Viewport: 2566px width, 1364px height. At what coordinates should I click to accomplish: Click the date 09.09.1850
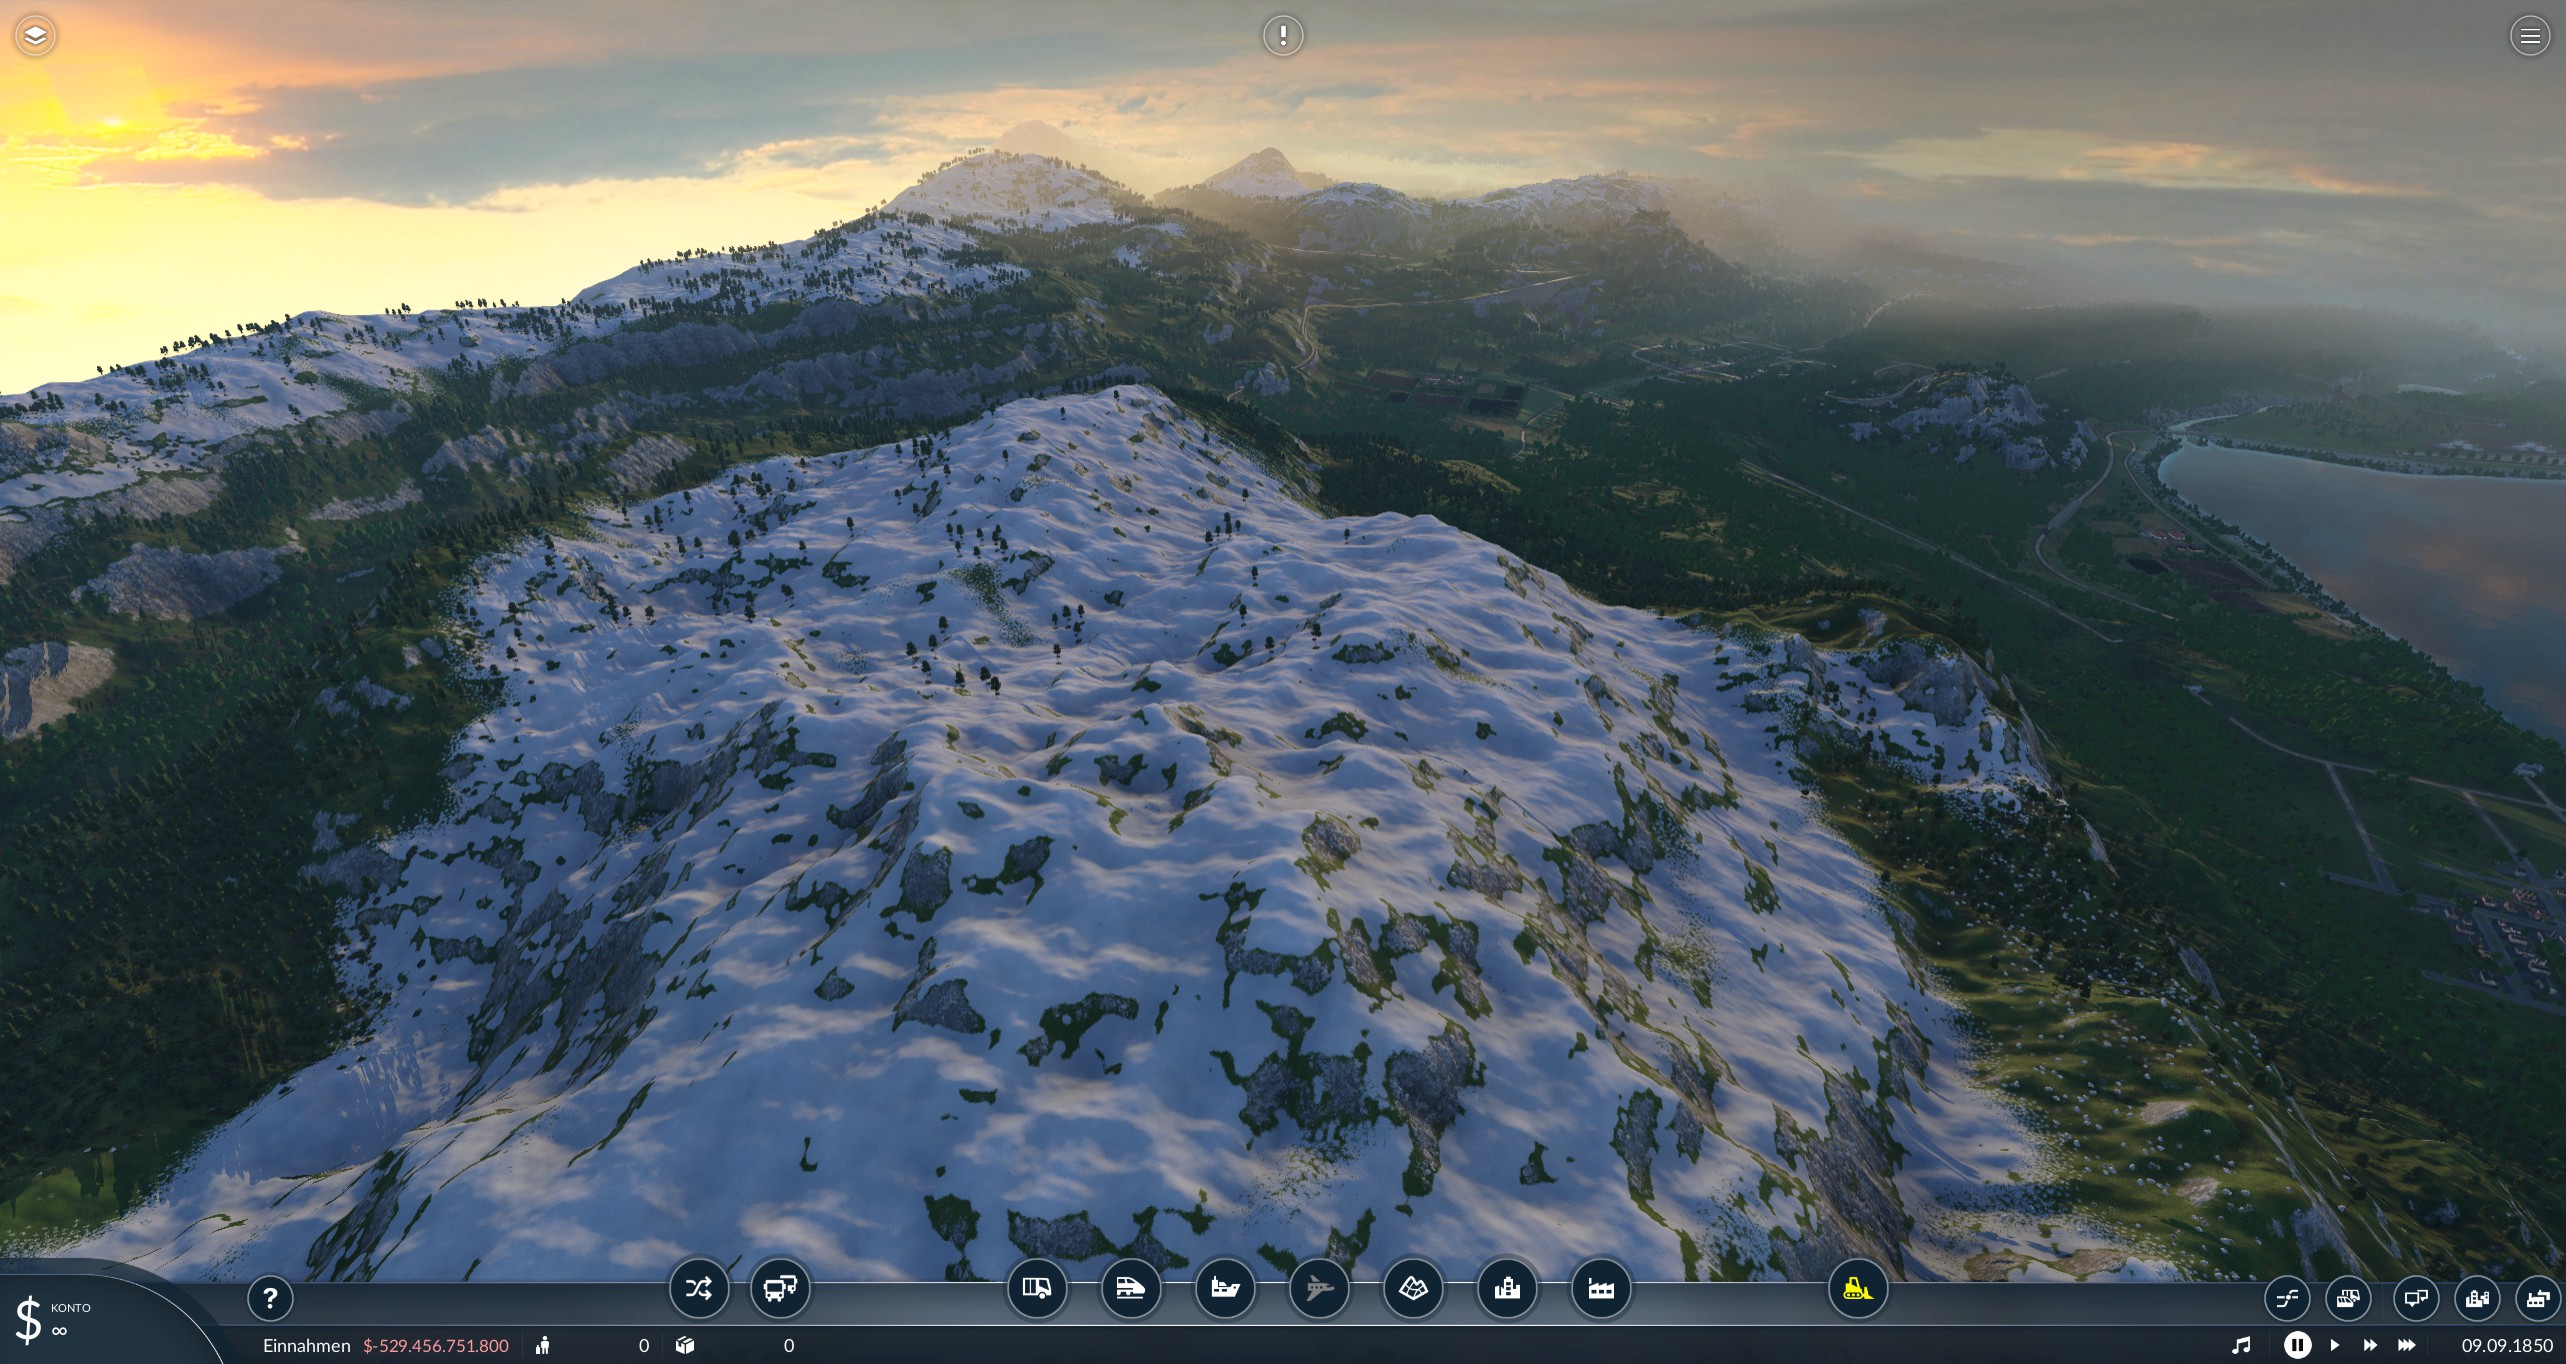2507,1346
